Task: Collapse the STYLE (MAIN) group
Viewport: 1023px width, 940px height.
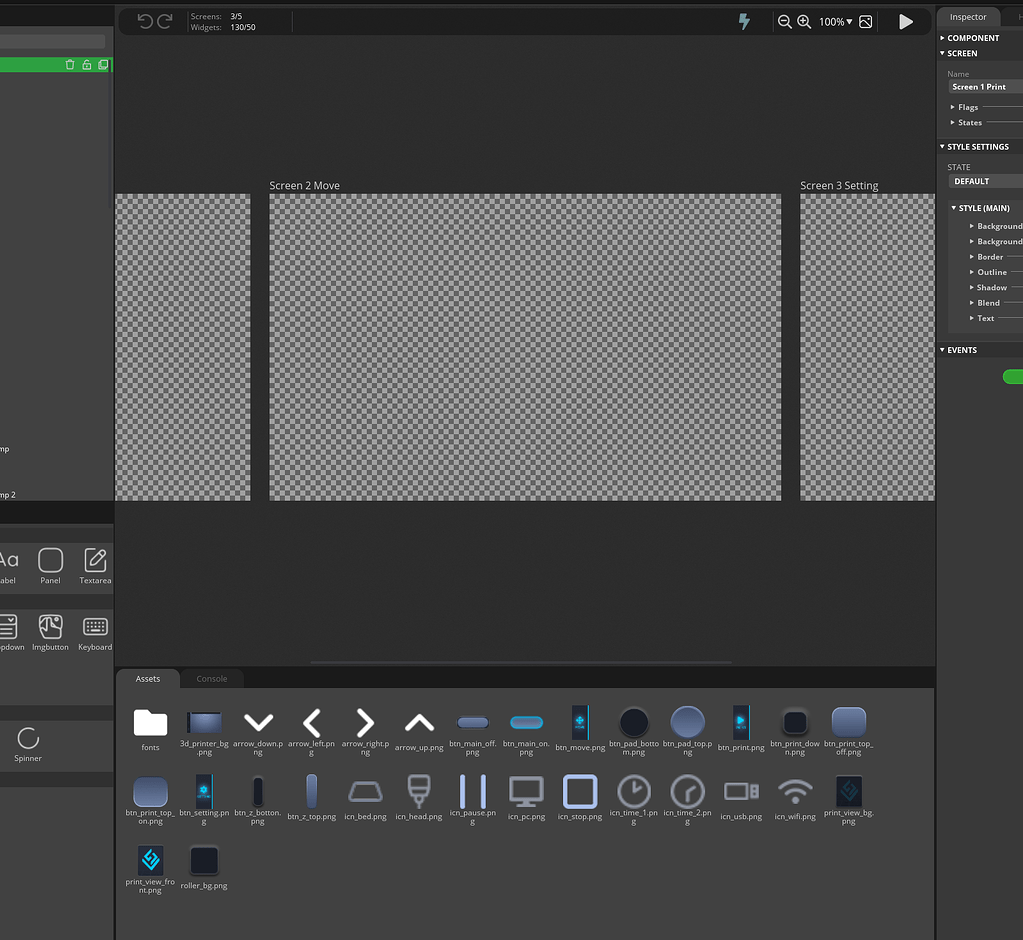Action: [981, 208]
